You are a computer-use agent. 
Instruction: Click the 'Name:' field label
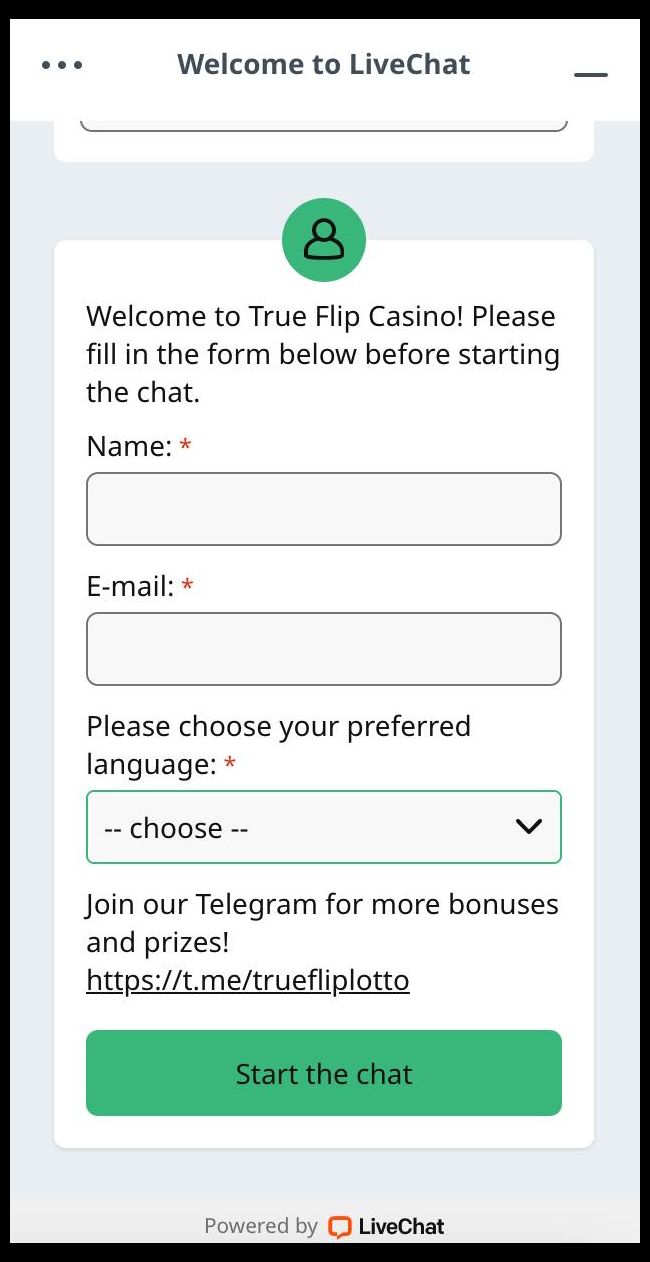tap(129, 446)
